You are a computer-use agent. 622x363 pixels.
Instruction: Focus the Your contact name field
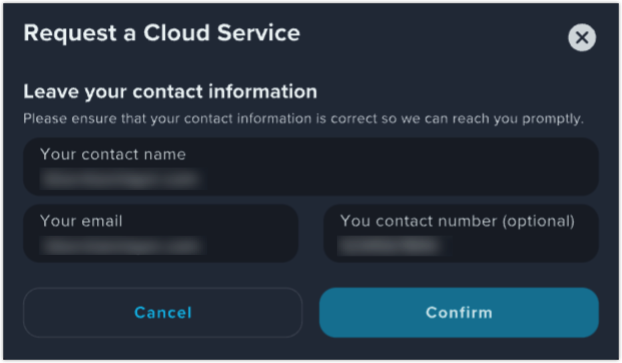coord(311,166)
